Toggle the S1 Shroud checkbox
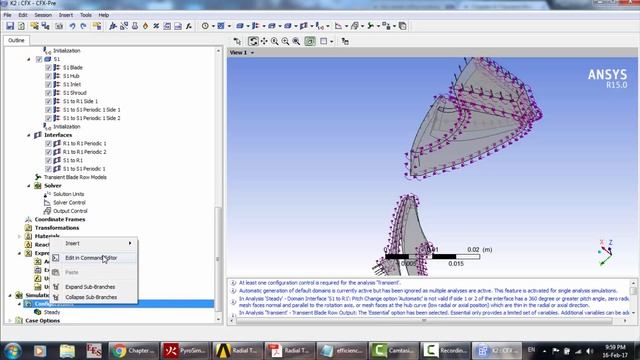This screenshot has width=640, height=360. click(x=48, y=93)
